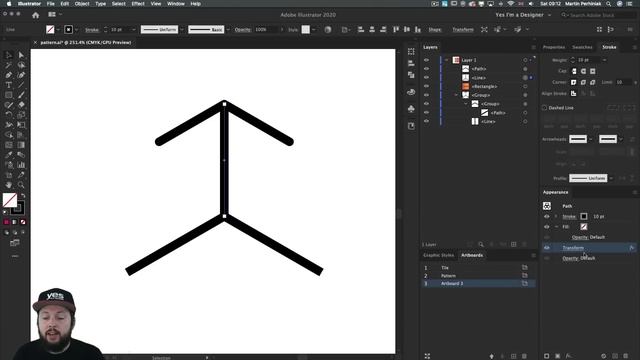The height and width of the screenshot is (360, 640).
Task: Click the Home icon in the top bar
Action: click(36, 15)
